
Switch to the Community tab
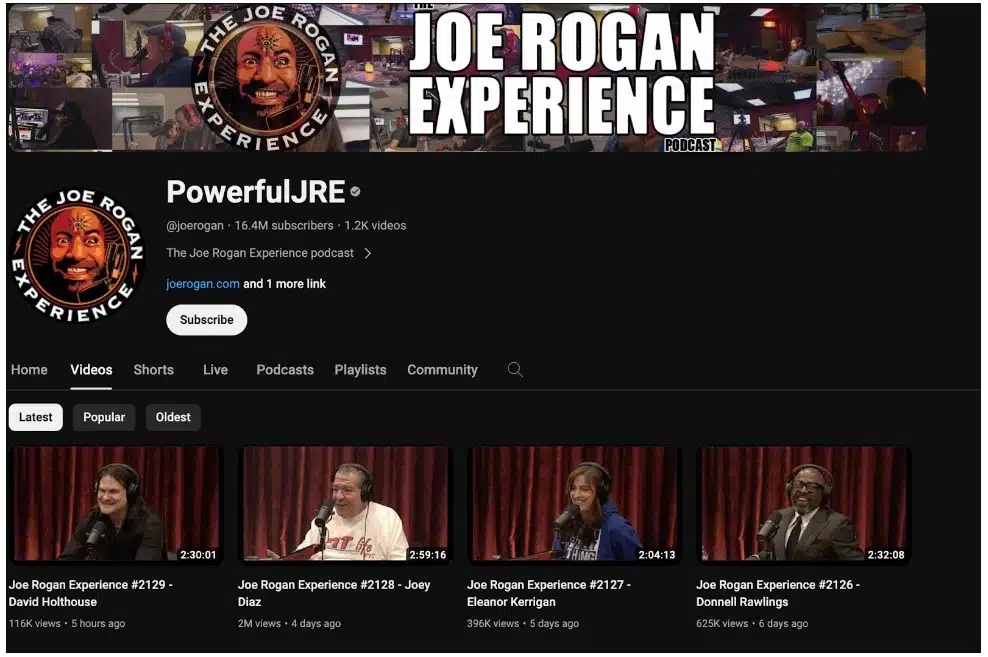point(442,370)
